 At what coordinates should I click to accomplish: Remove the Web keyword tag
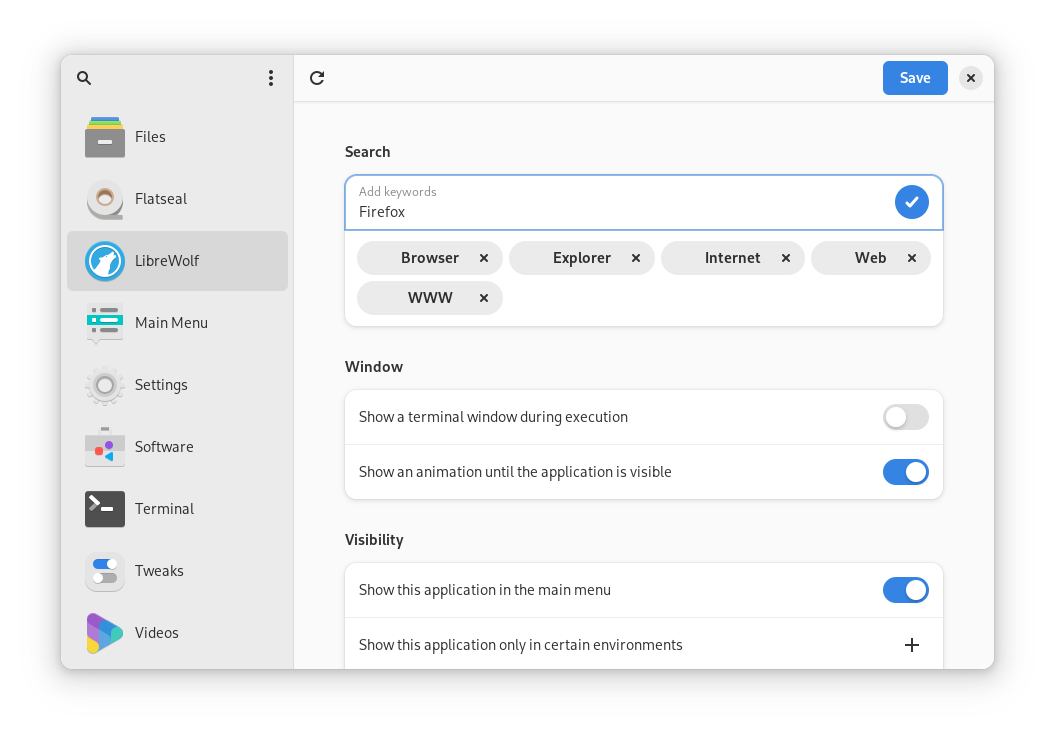click(x=912, y=258)
